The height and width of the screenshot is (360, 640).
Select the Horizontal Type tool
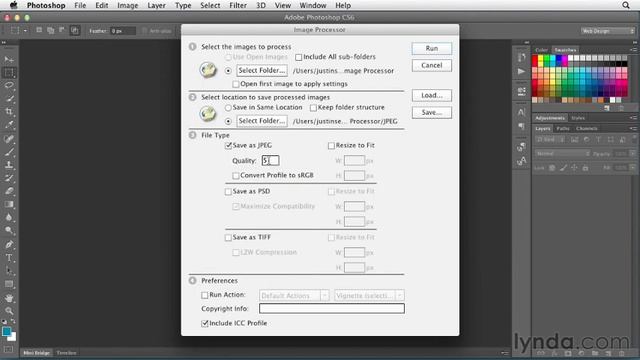[9, 258]
